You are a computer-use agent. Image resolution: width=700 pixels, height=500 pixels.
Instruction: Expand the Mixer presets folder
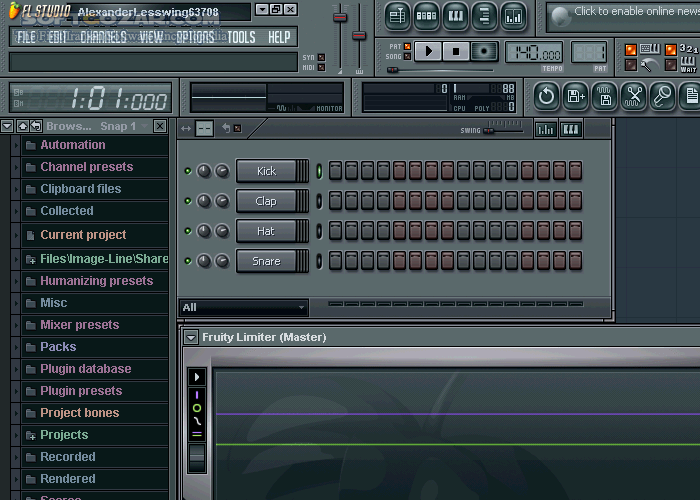(x=16, y=325)
